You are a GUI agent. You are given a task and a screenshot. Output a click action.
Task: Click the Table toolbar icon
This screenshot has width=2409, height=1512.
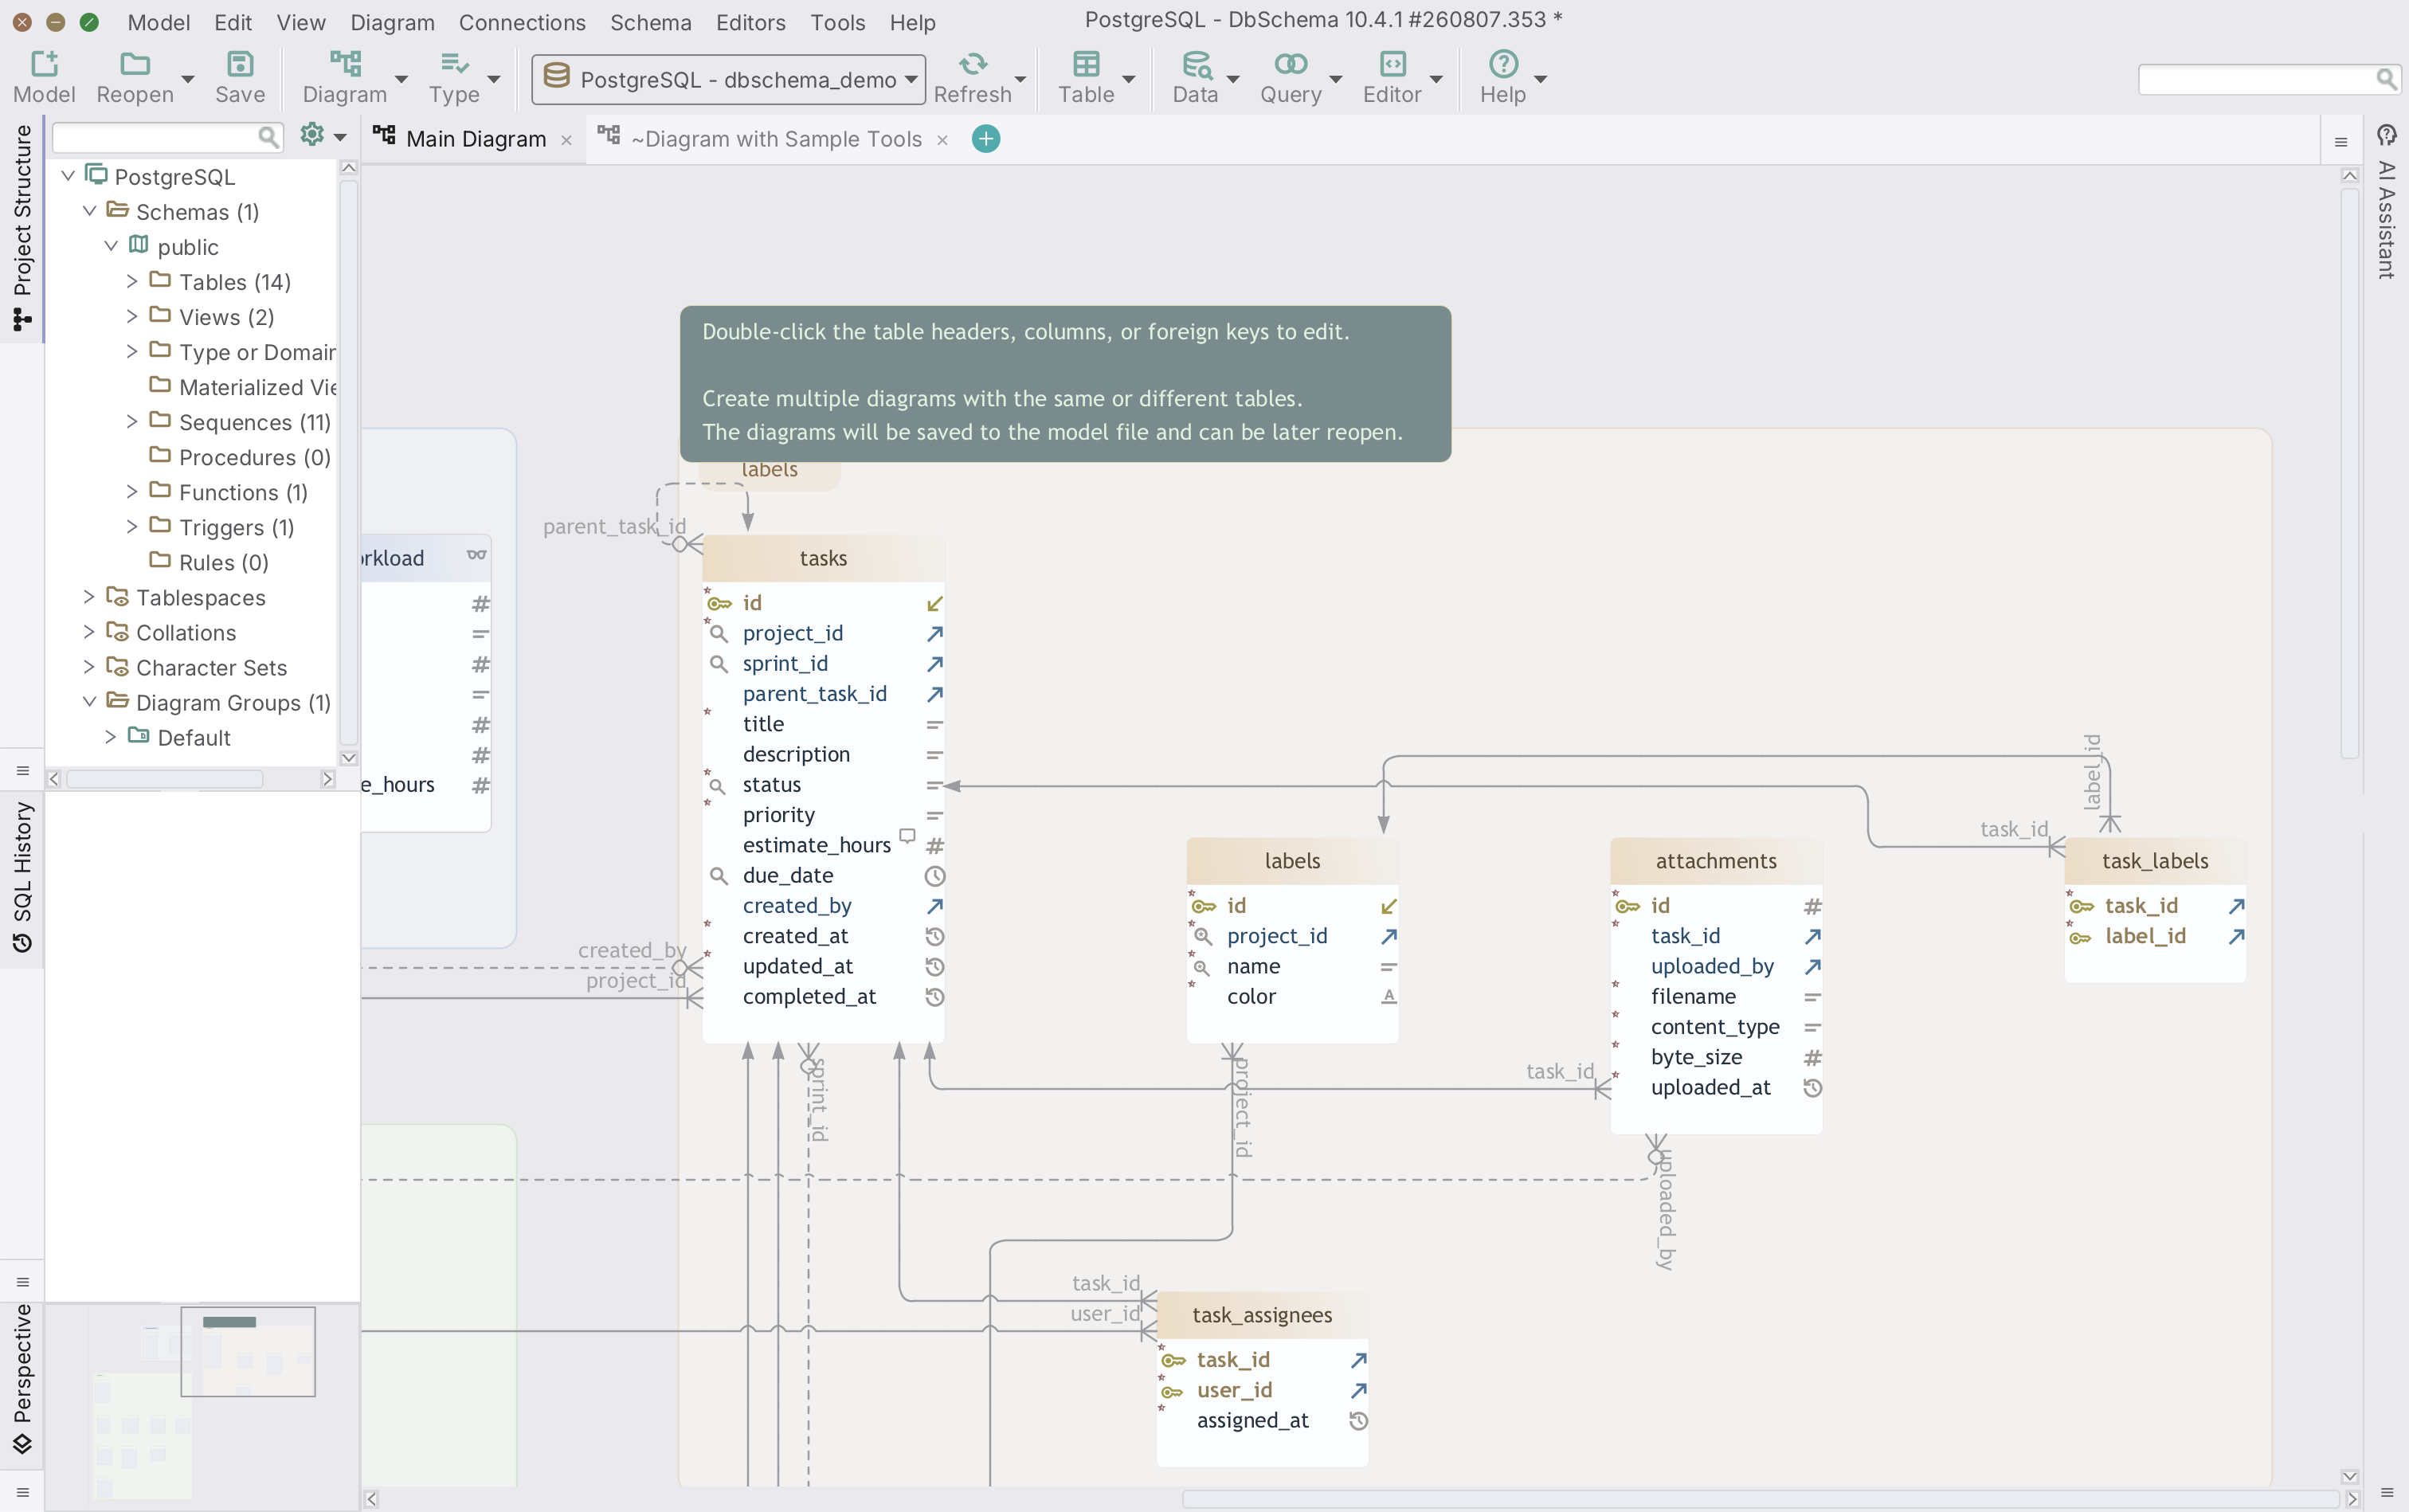(1086, 64)
